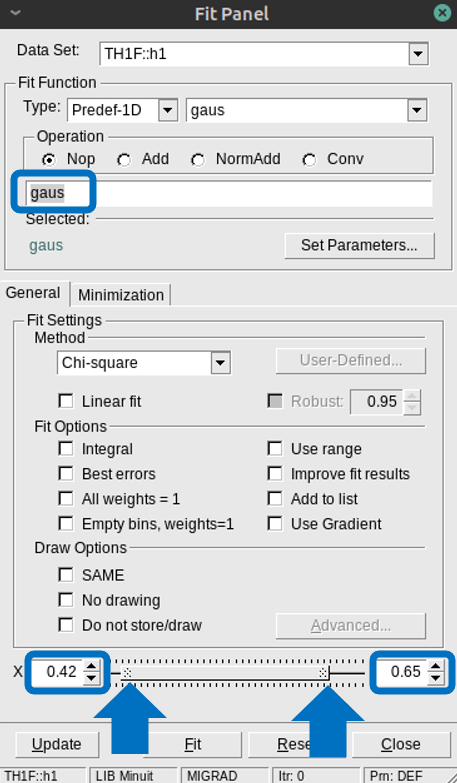Switch to the Minimization tab
This screenshot has height=783, width=457.
(121, 295)
